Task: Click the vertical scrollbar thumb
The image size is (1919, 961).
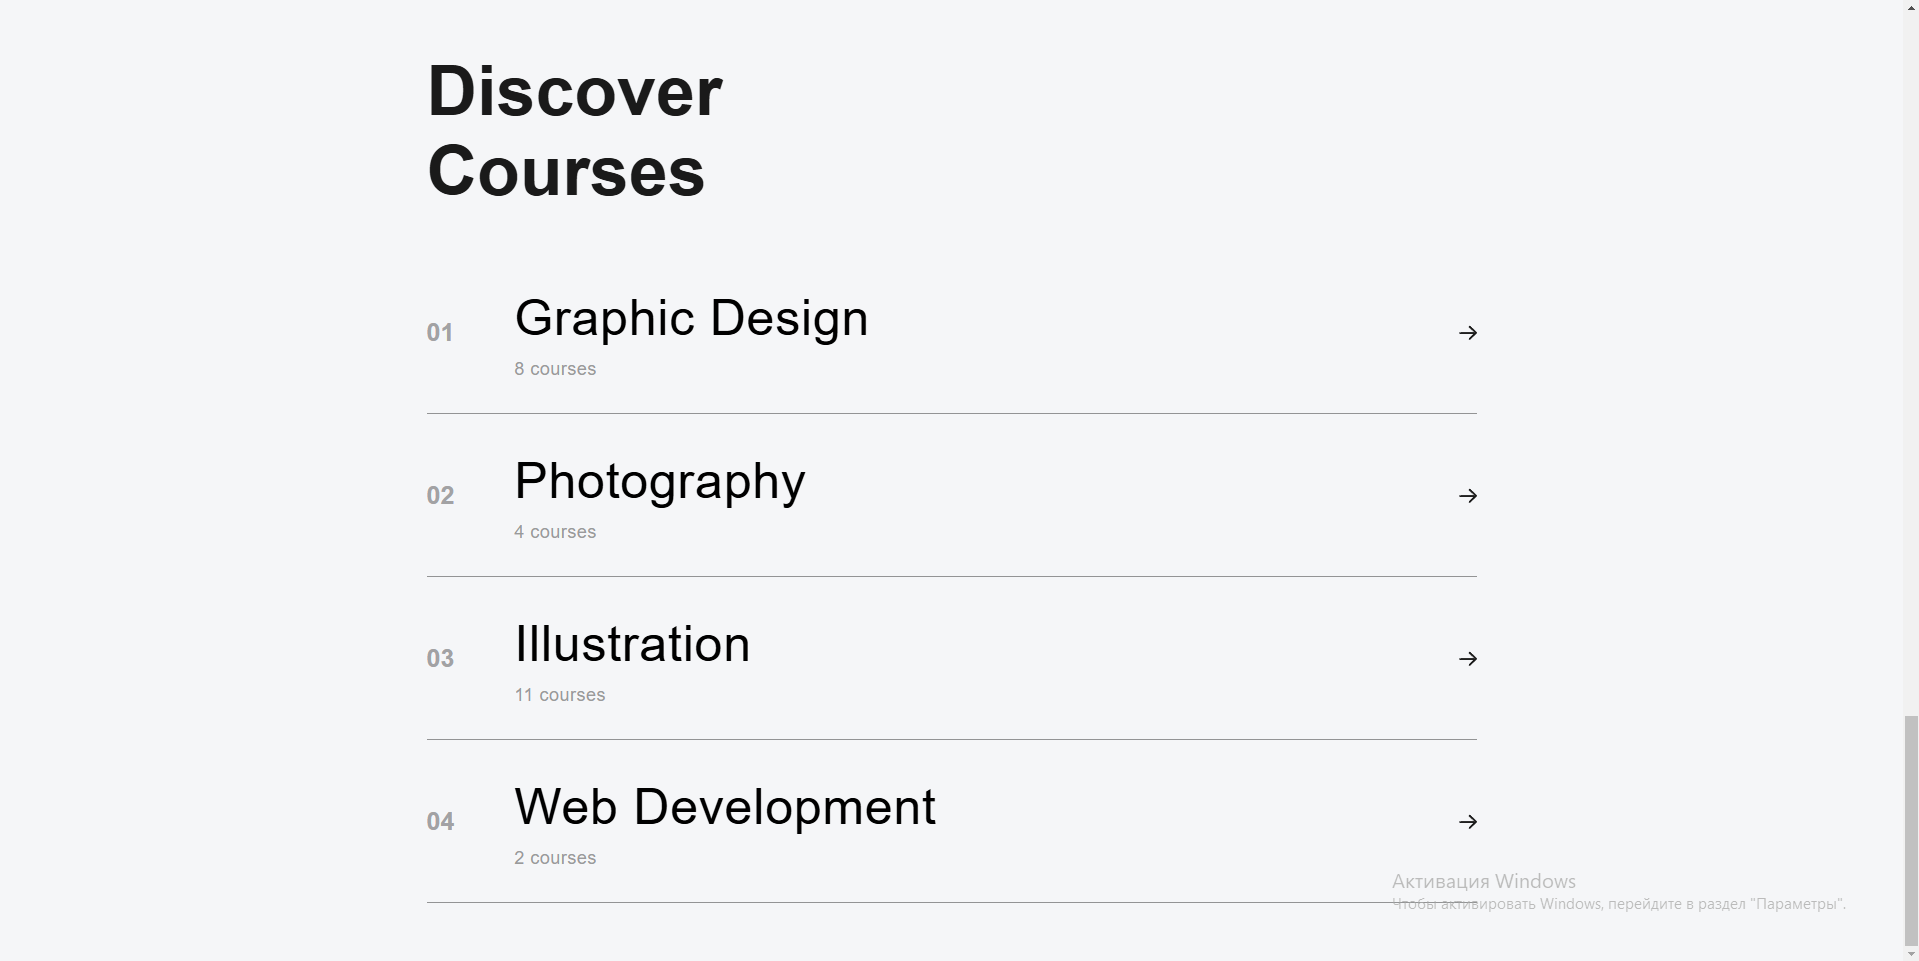Action: click(1911, 829)
